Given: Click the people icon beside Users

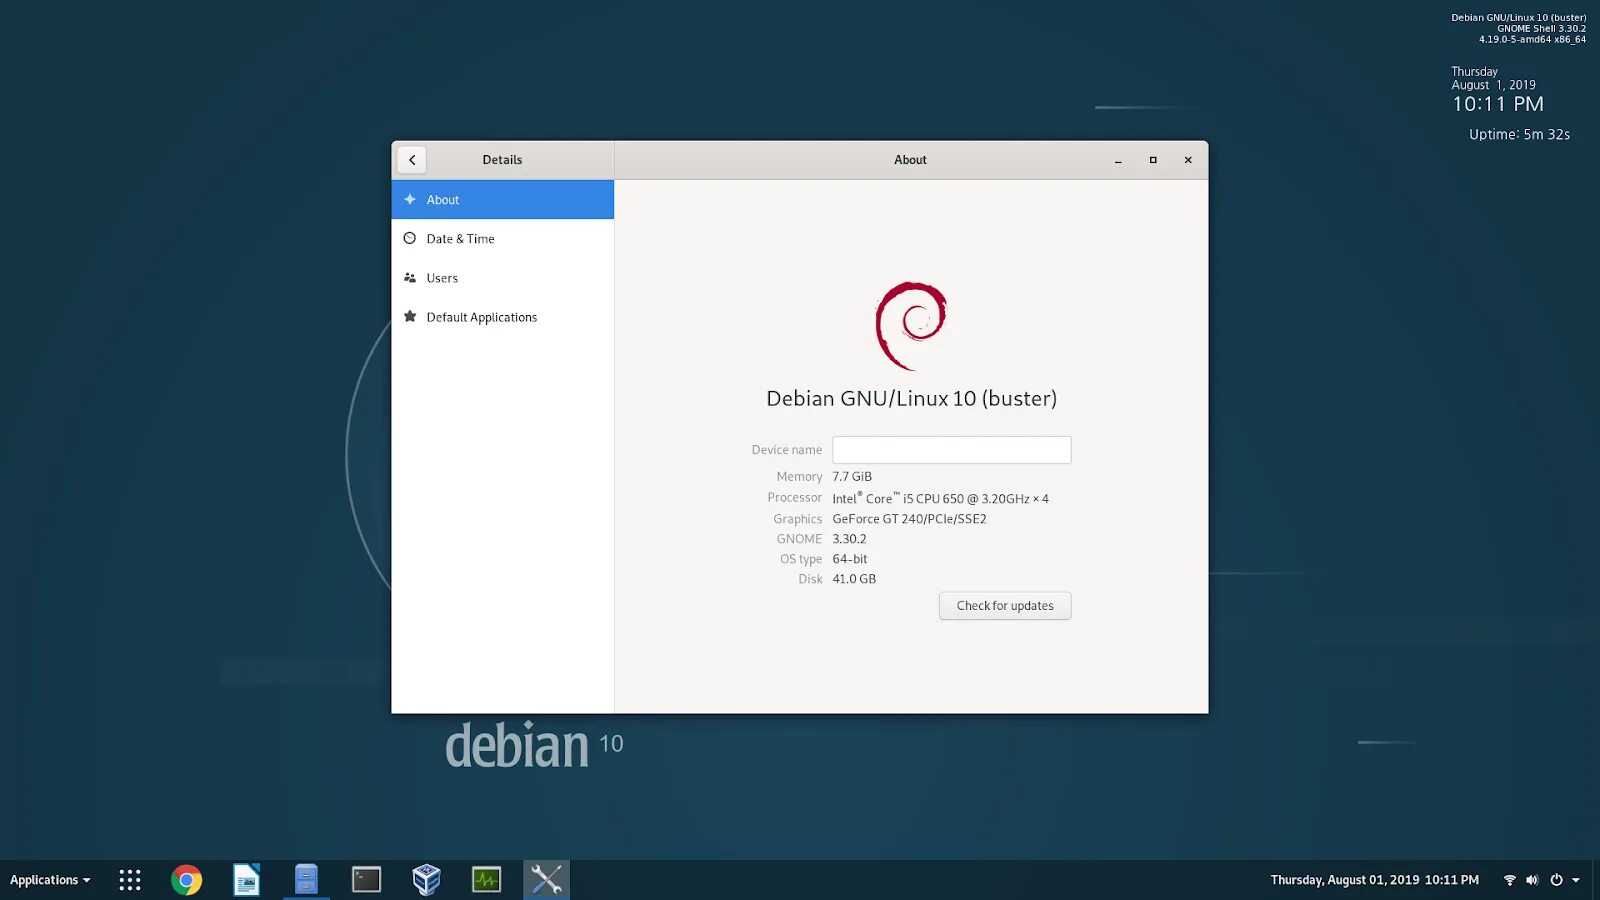Looking at the screenshot, I should coord(410,278).
